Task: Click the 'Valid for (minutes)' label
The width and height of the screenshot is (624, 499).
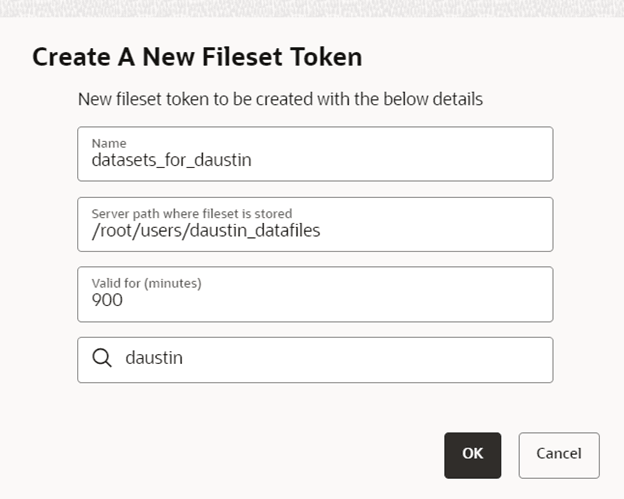Action: [x=146, y=283]
